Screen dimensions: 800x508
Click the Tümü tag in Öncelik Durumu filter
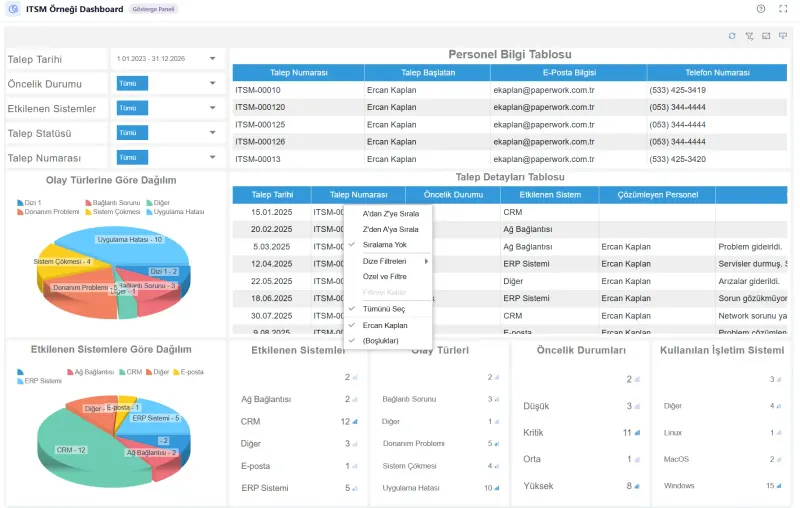[x=132, y=83]
